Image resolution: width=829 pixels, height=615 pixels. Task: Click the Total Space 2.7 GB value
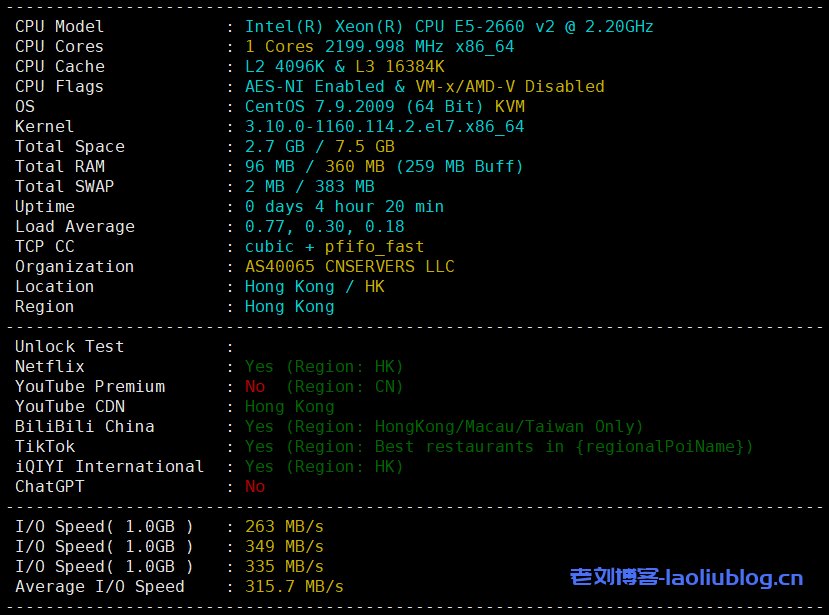coord(269,147)
